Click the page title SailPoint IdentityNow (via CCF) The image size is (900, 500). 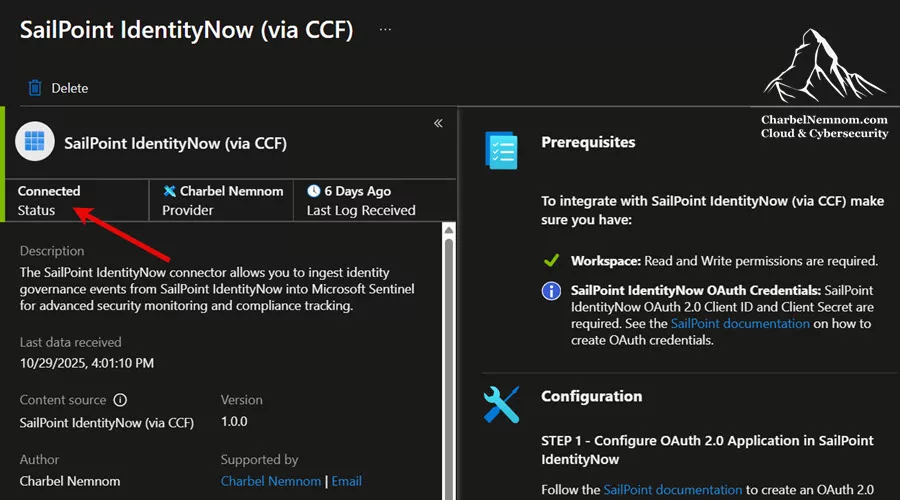[x=187, y=30]
